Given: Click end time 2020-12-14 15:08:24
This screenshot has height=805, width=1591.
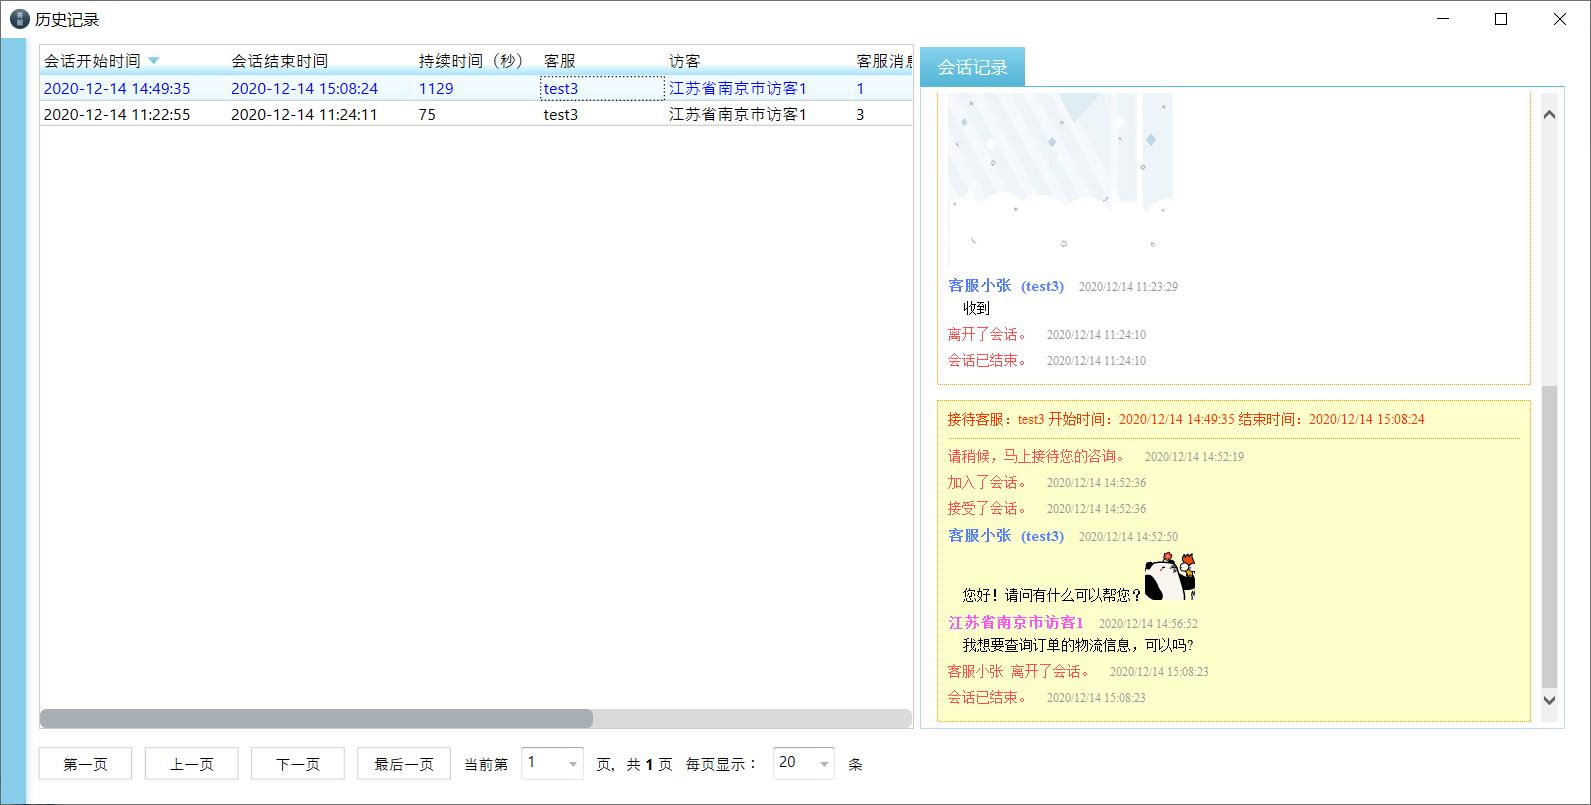Looking at the screenshot, I should [x=304, y=88].
